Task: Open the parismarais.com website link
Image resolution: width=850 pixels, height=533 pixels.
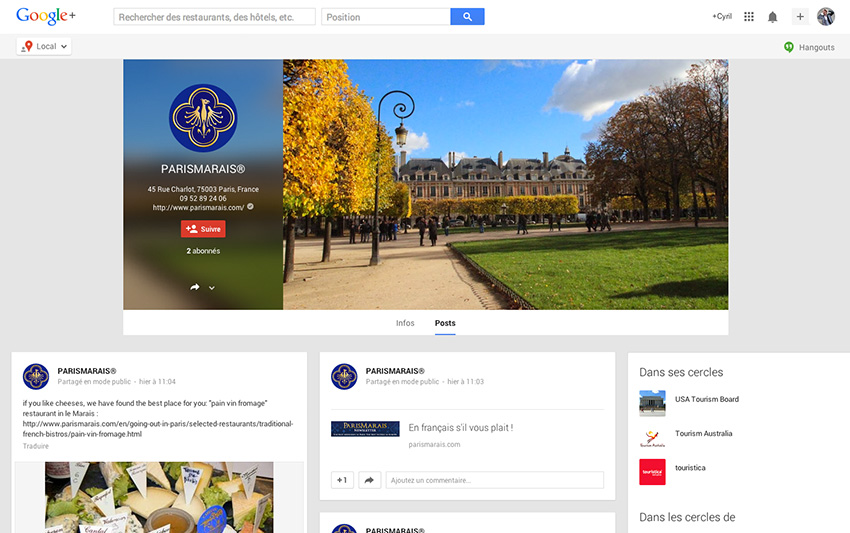Action: coord(198,207)
